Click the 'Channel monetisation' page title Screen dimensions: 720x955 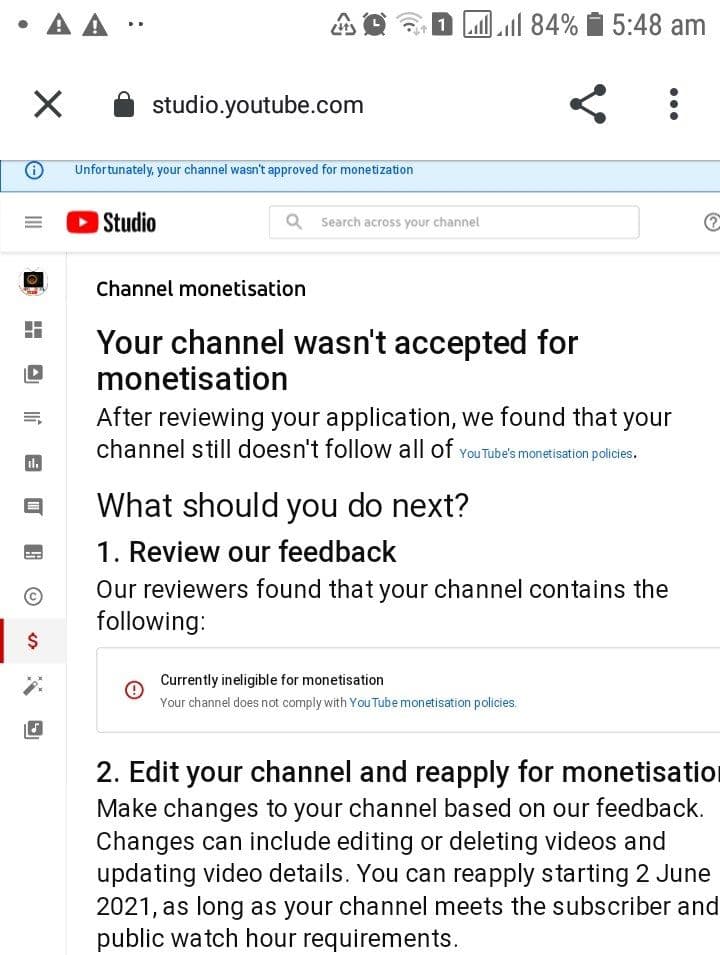pyautogui.click(x=201, y=289)
